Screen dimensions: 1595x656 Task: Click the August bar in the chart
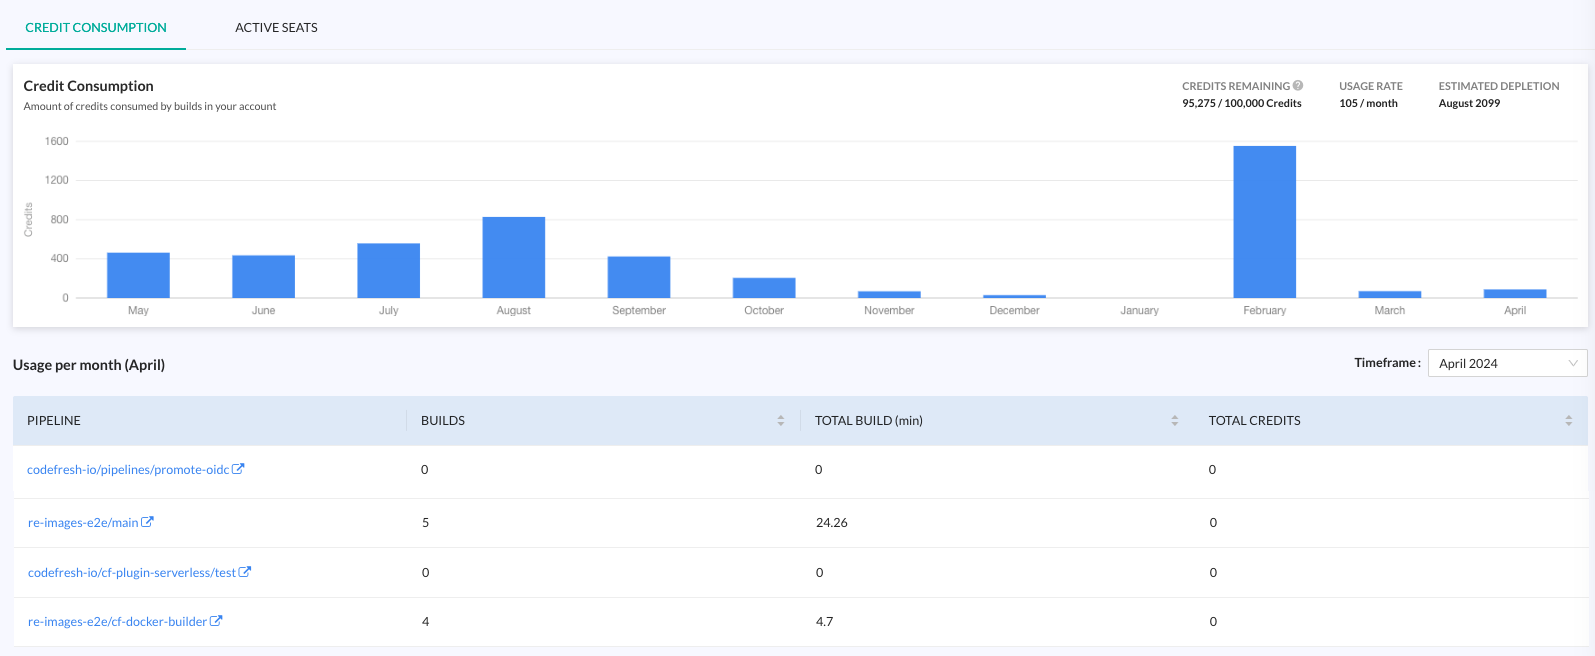tap(513, 258)
